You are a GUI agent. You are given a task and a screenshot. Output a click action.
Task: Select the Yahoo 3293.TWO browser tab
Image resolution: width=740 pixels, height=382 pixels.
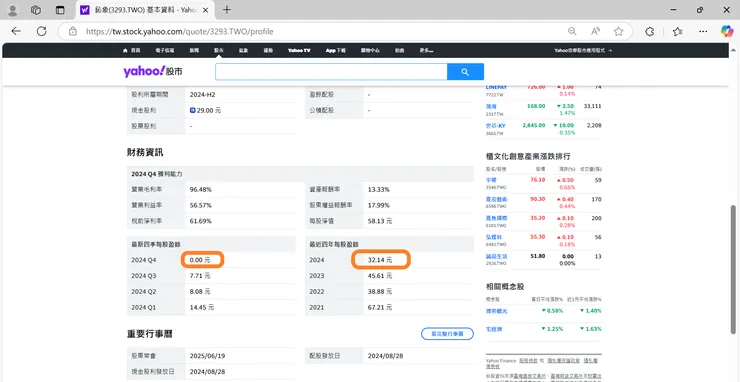point(144,10)
